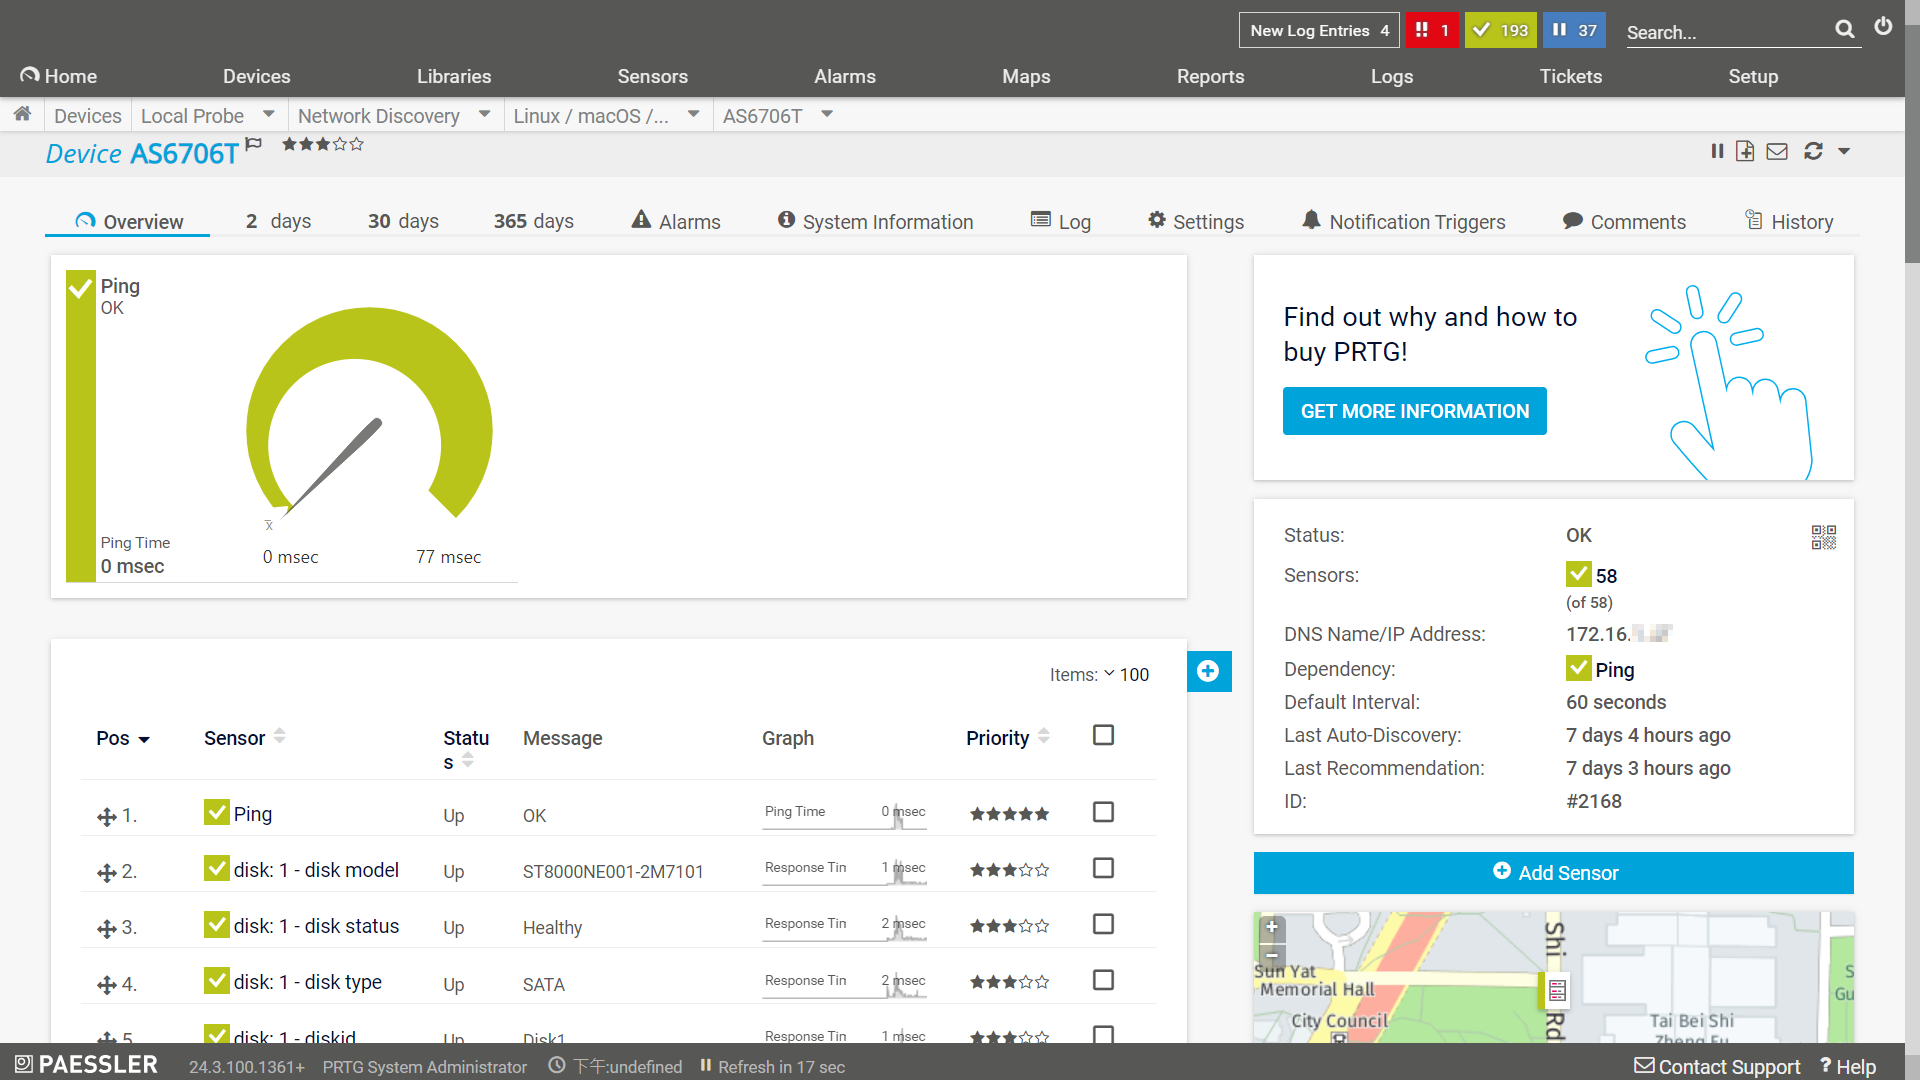Sort the table by Pos column
Screen dimensions: 1920x1080
[122, 738]
